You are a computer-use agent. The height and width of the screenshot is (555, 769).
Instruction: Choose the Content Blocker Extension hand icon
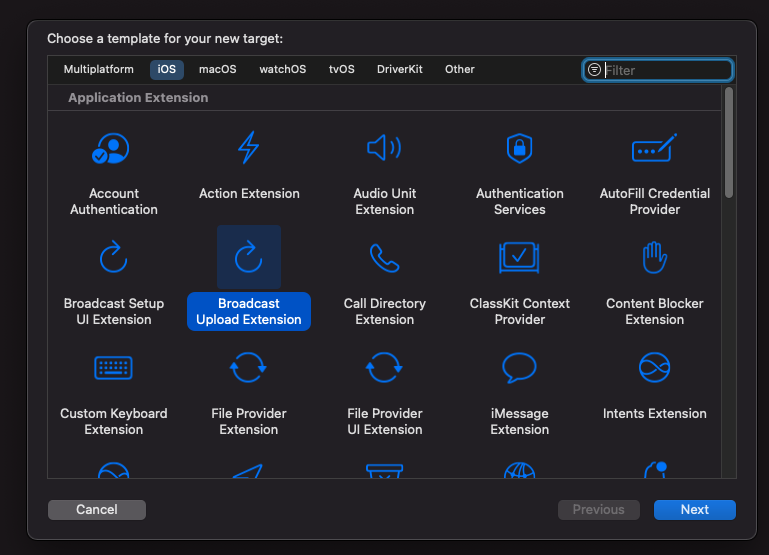[x=655, y=257]
